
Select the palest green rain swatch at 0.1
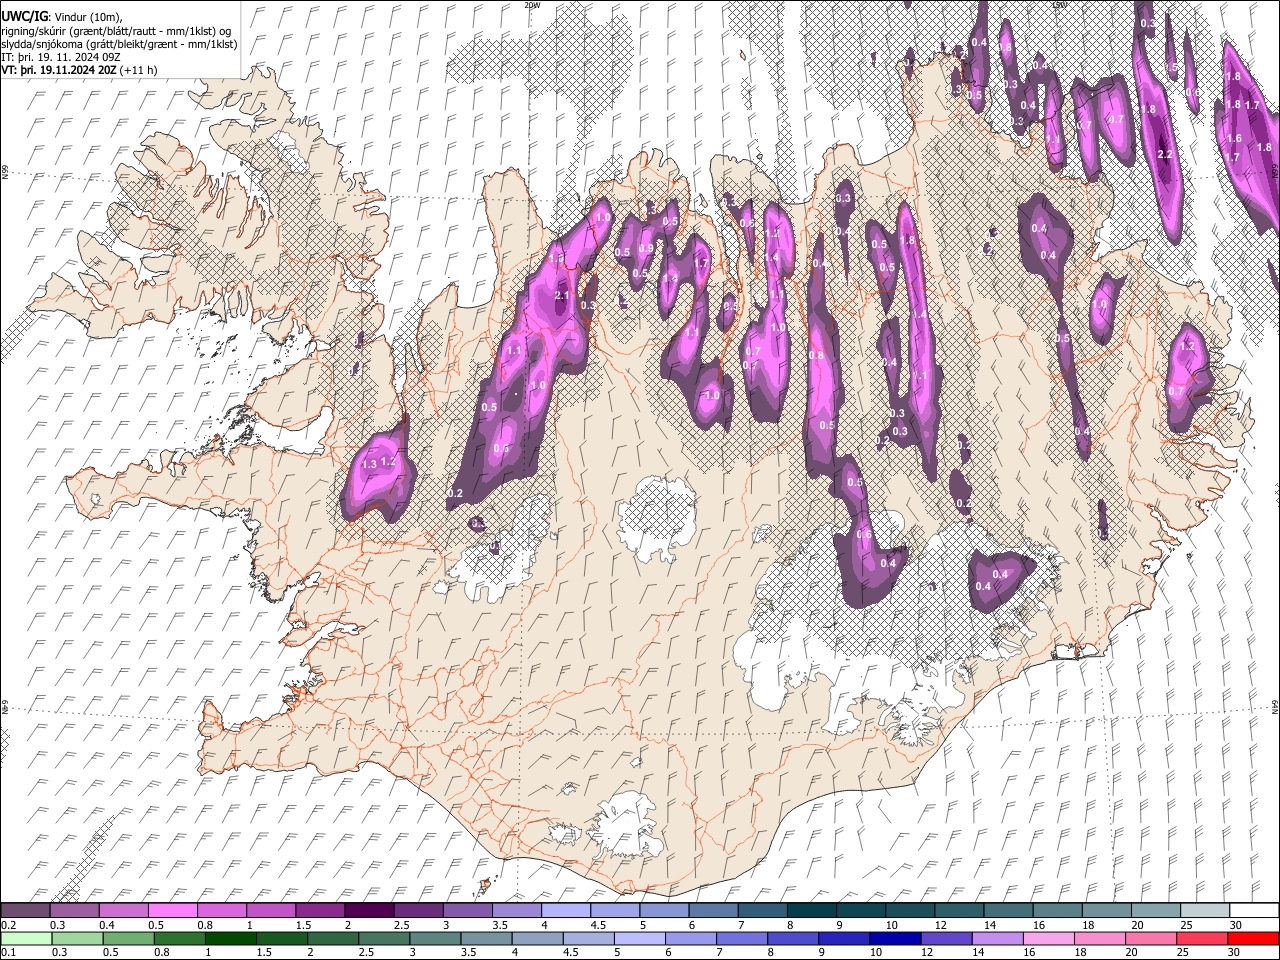tap(26, 939)
